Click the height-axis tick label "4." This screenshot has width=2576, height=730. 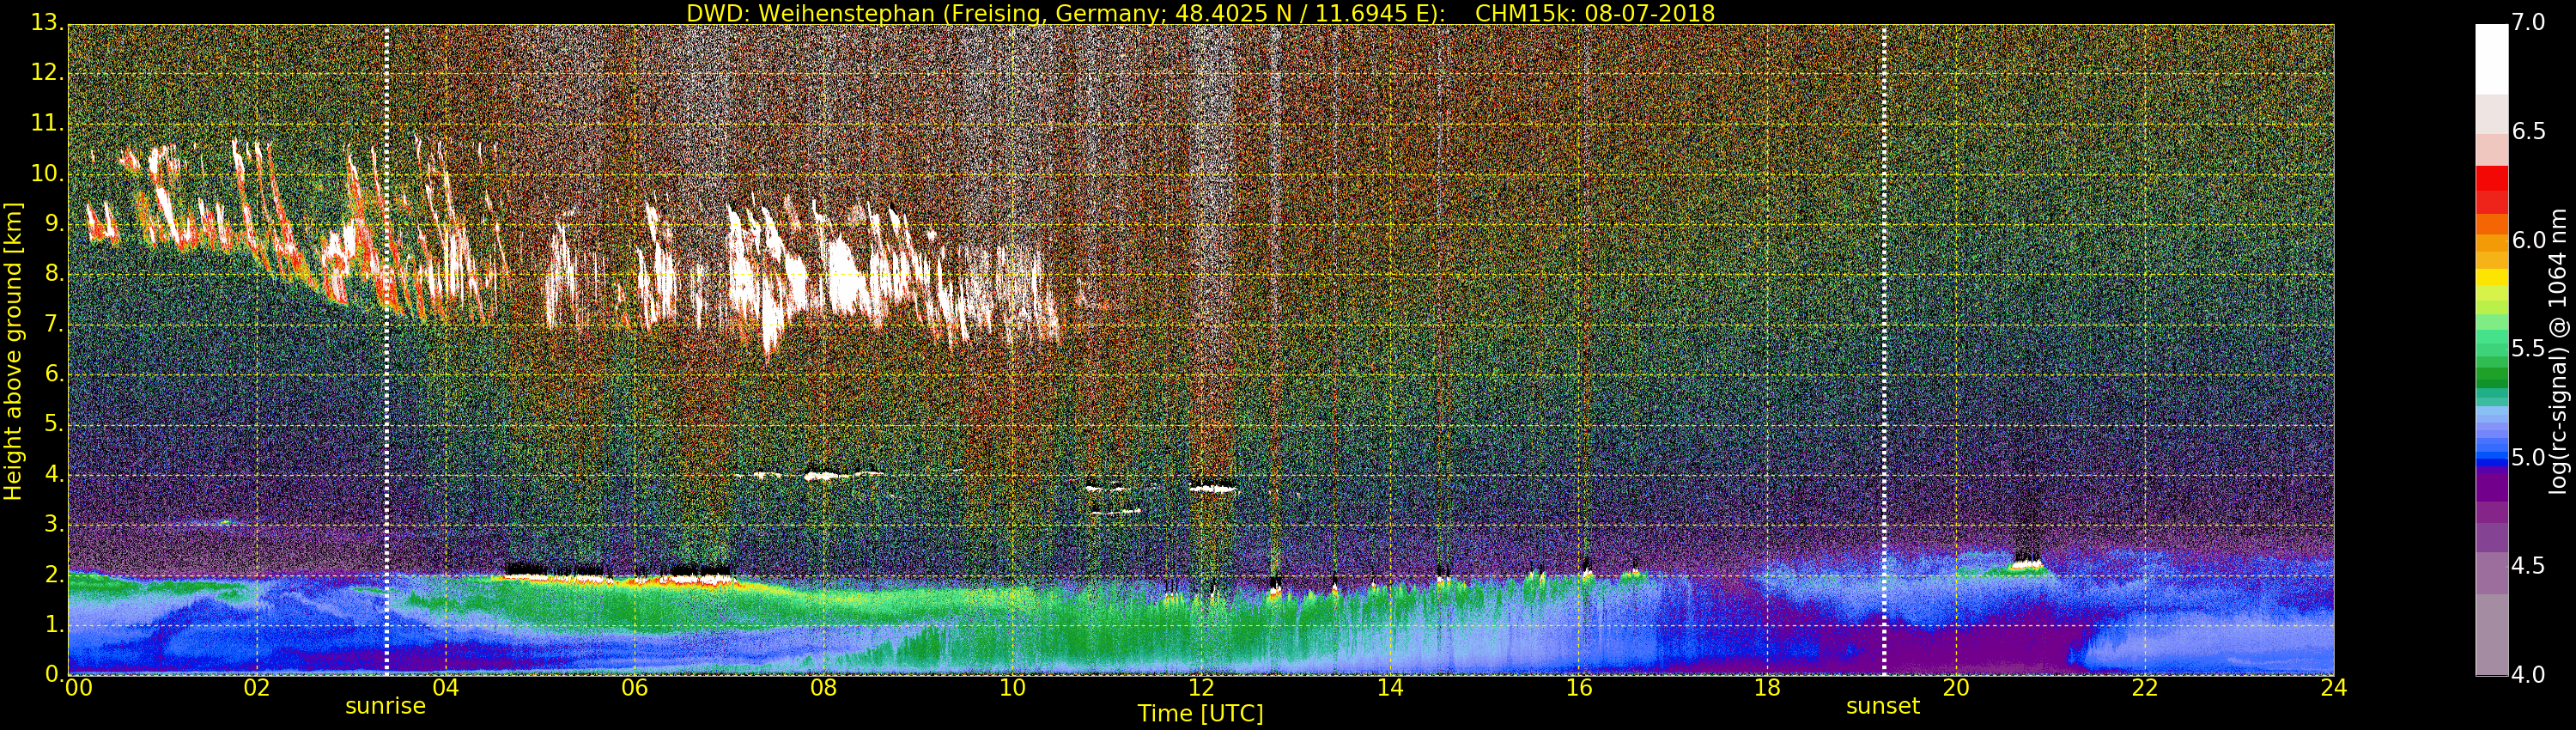[x=55, y=474]
